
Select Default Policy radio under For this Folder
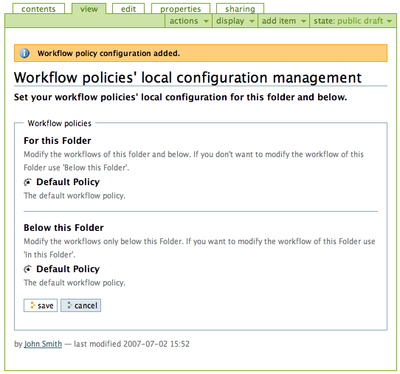28,182
